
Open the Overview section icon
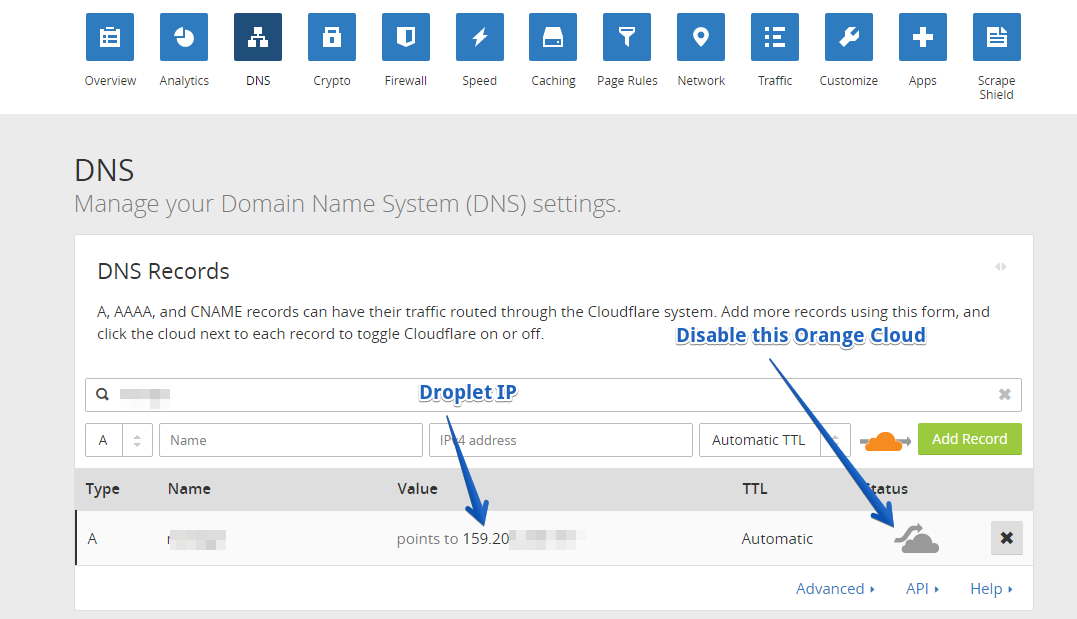(110, 37)
